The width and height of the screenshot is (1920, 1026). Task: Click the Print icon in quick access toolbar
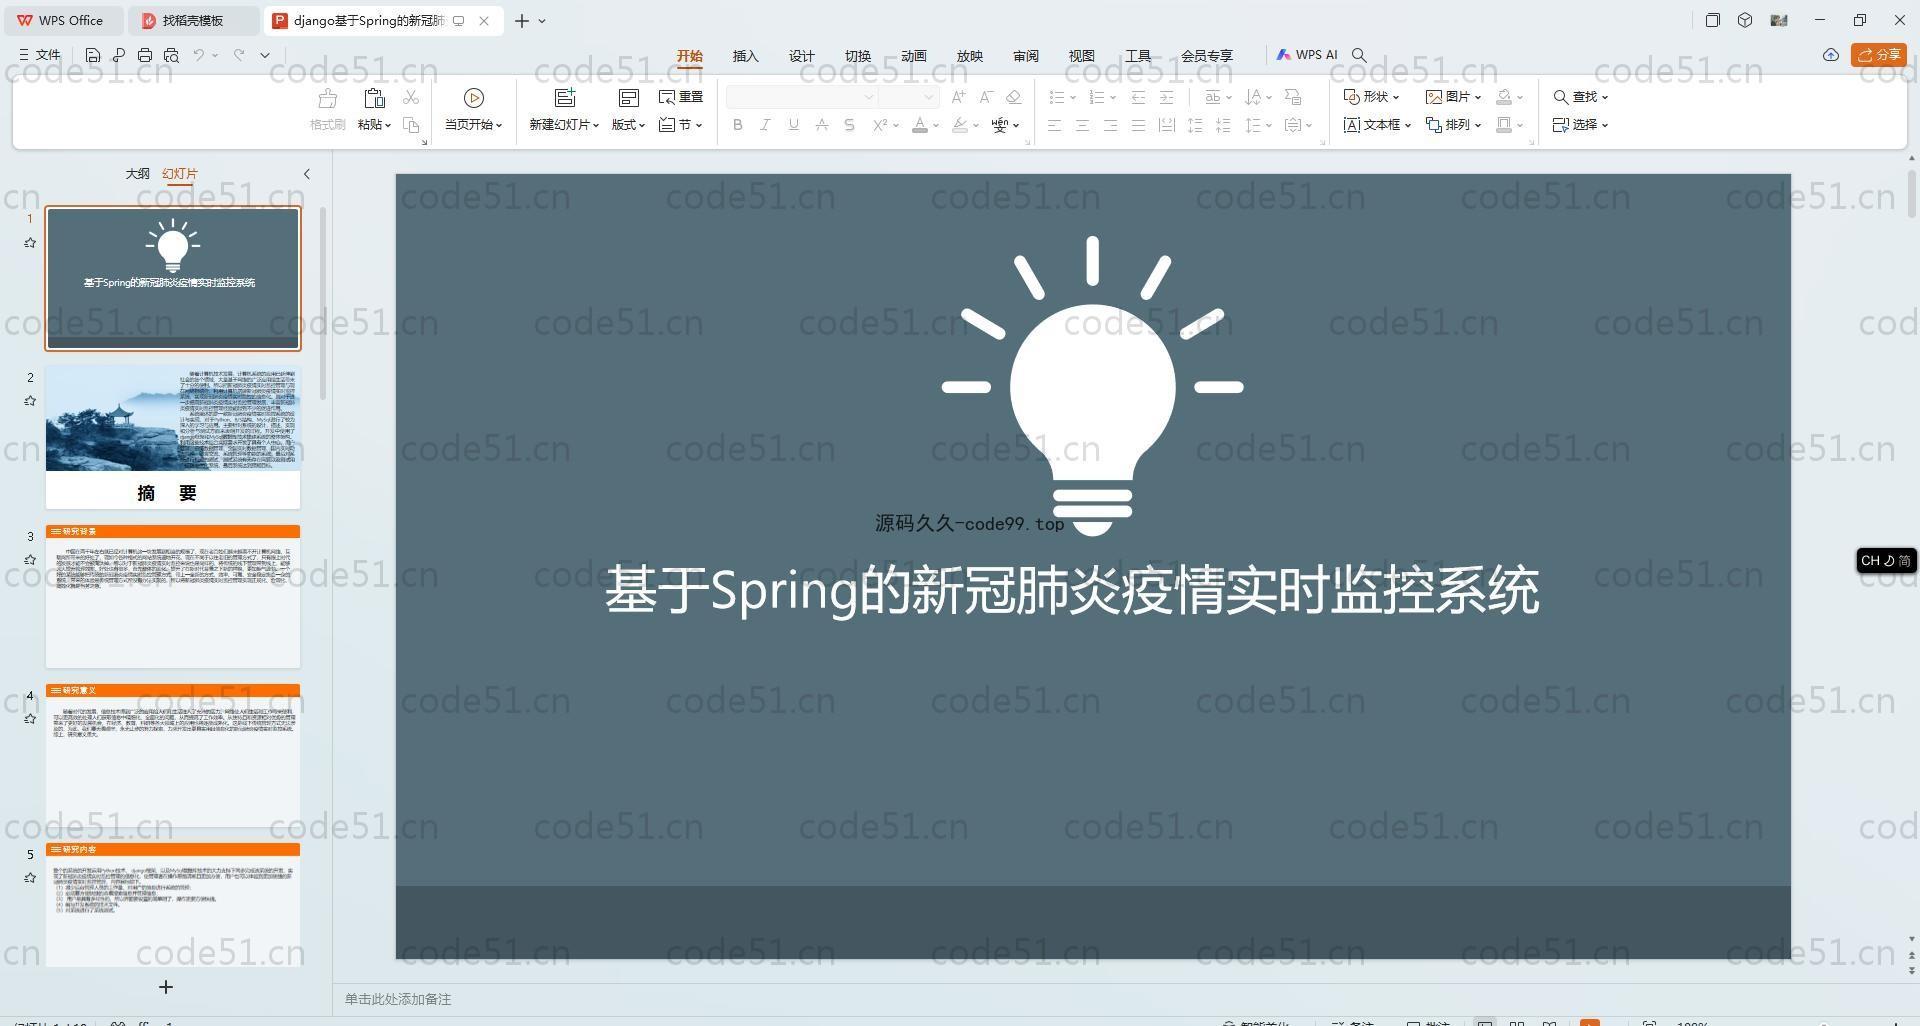point(145,55)
